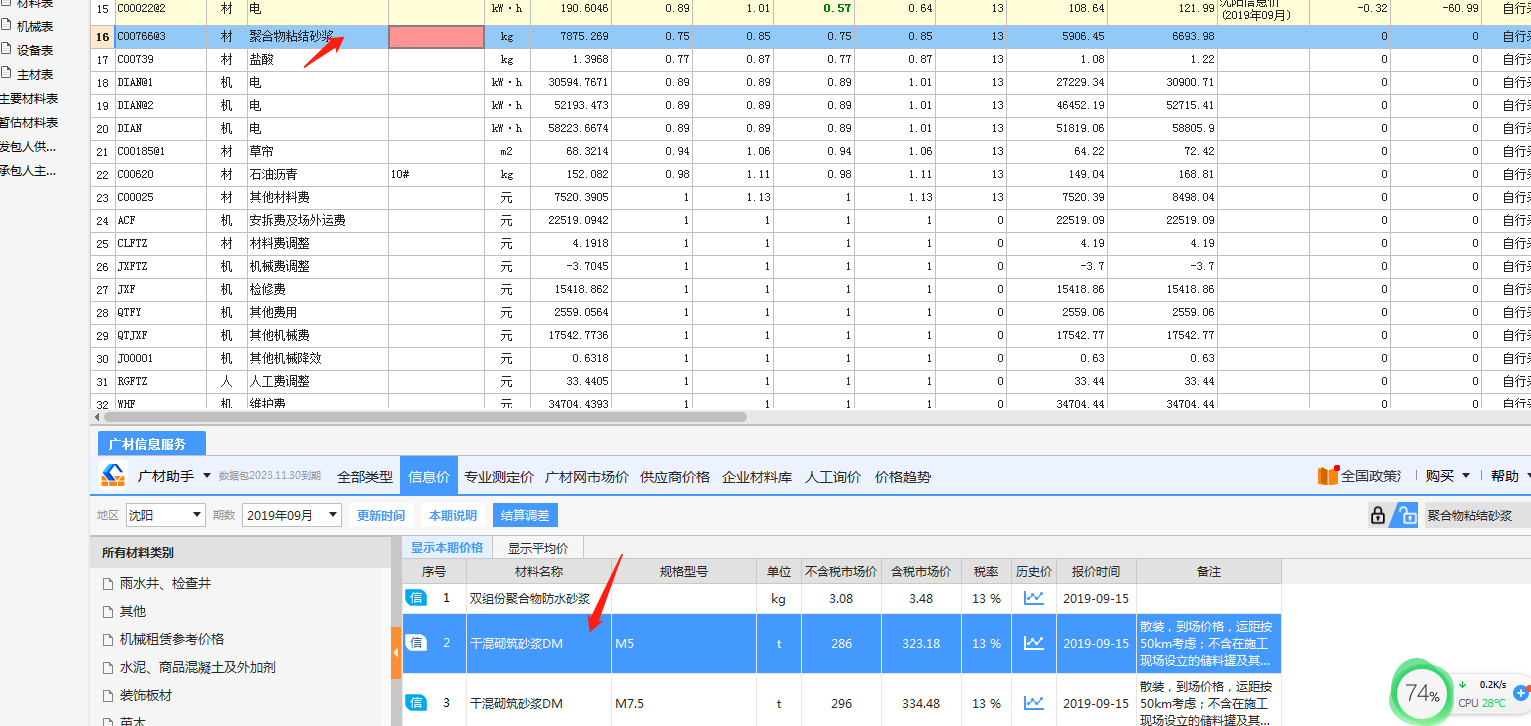The height and width of the screenshot is (726, 1531).
Task: Open price history chart for 干混砌筑砂浆DM M7.5
Action: click(1034, 703)
